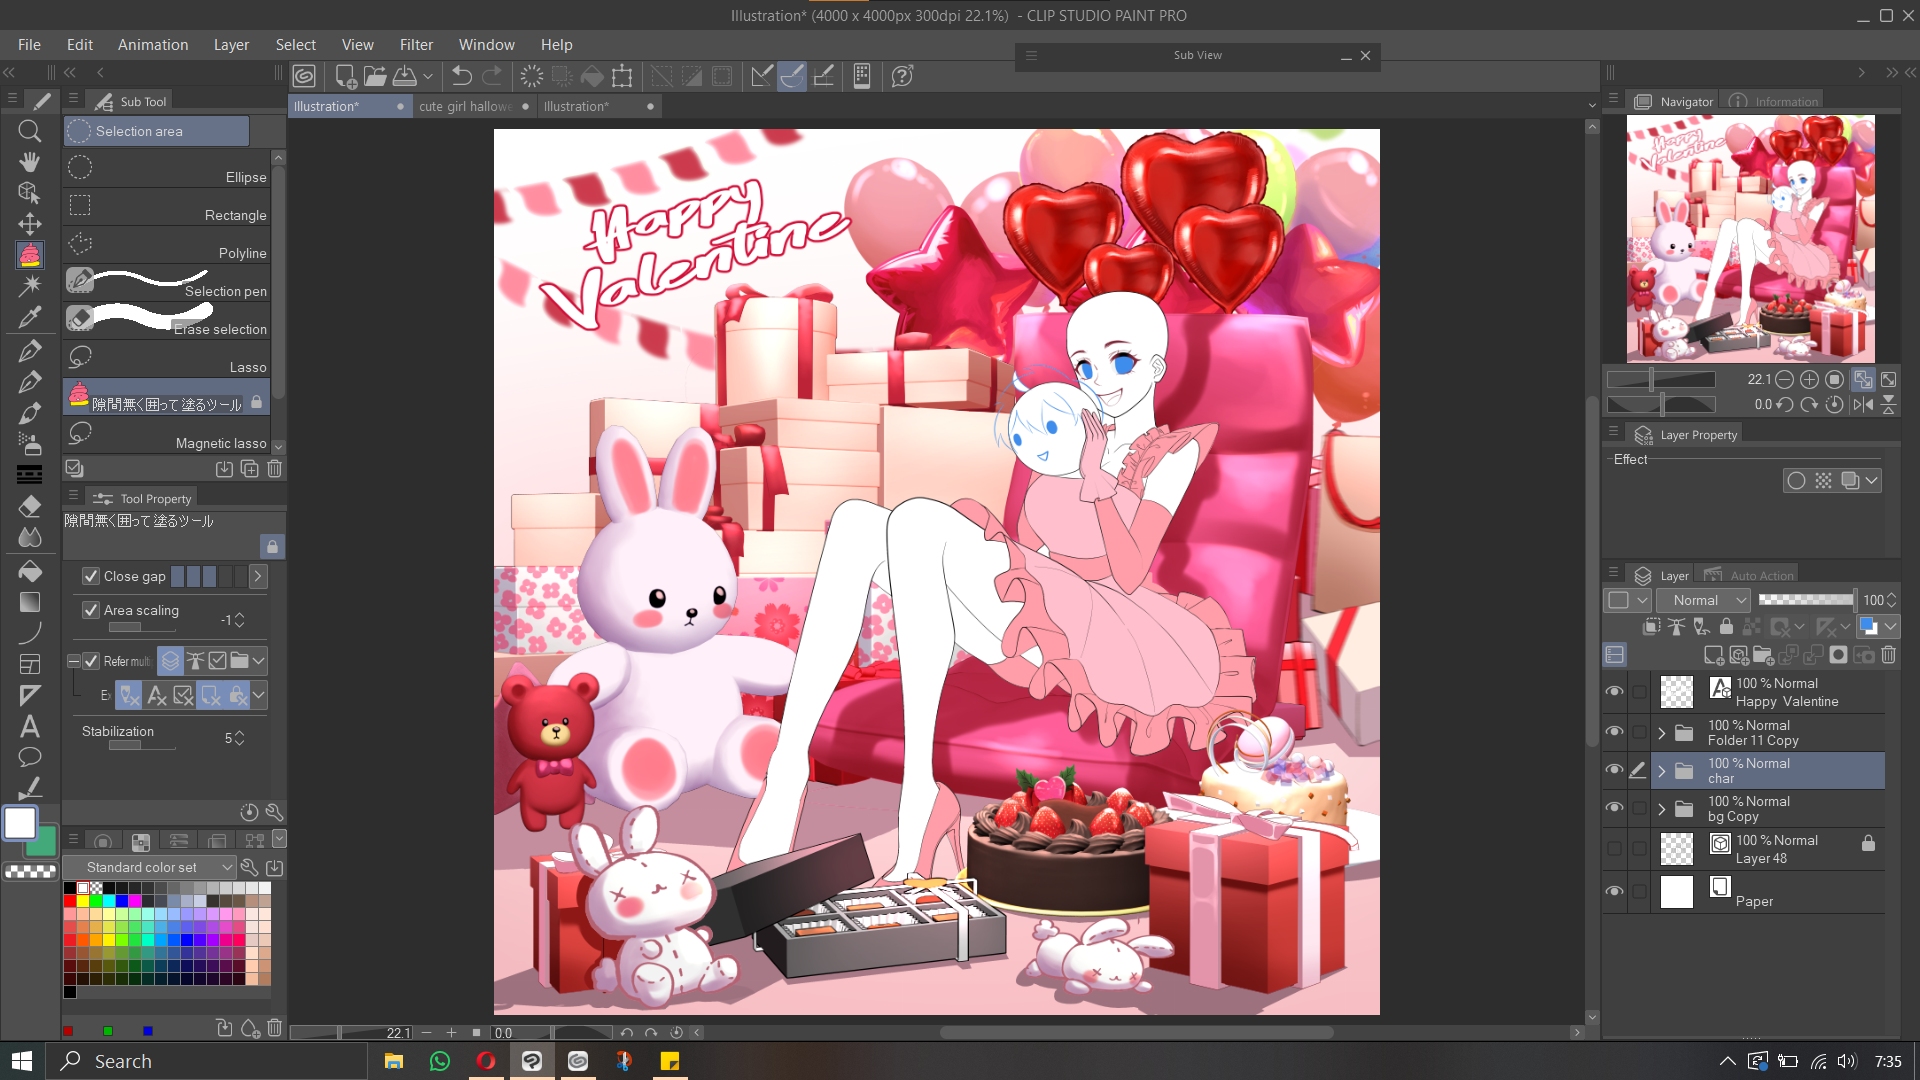This screenshot has height=1080, width=1920.
Task: Select the Fill bucket tool
Action: click(x=30, y=570)
